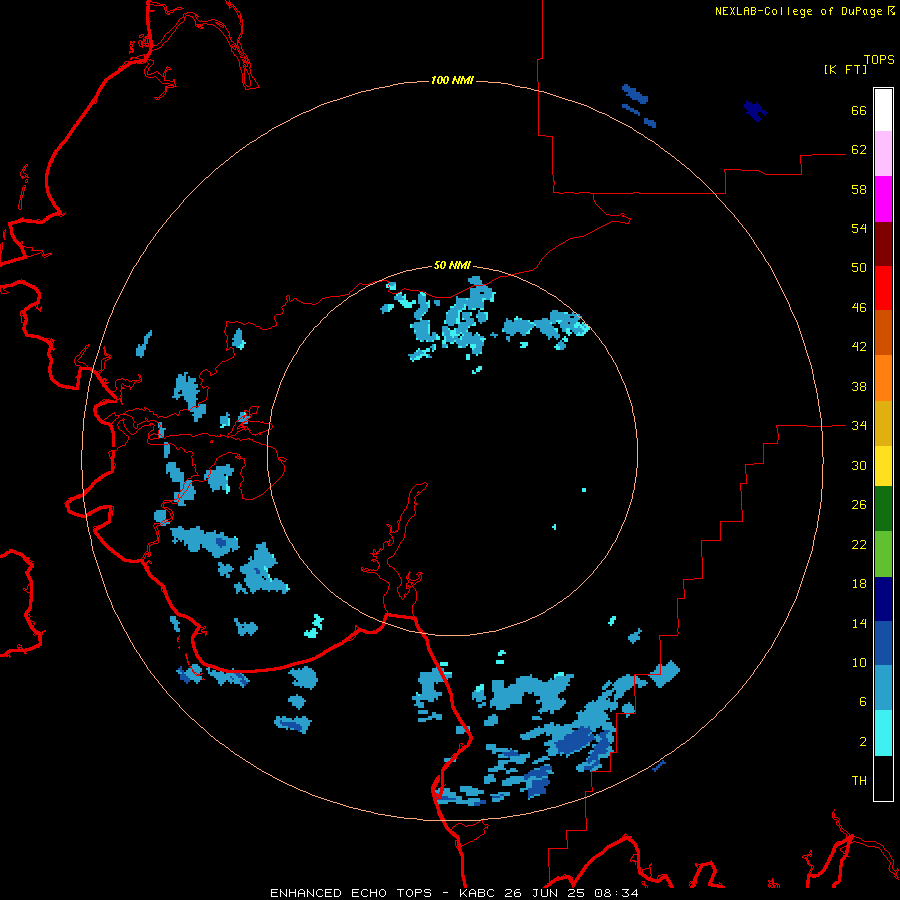This screenshot has width=900, height=900.
Task: Click the ENHANCED ECHO TOPS product title
Action: click(351, 893)
